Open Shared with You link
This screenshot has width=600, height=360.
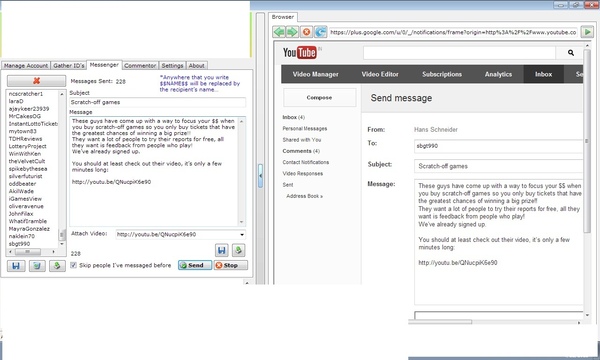(302, 140)
